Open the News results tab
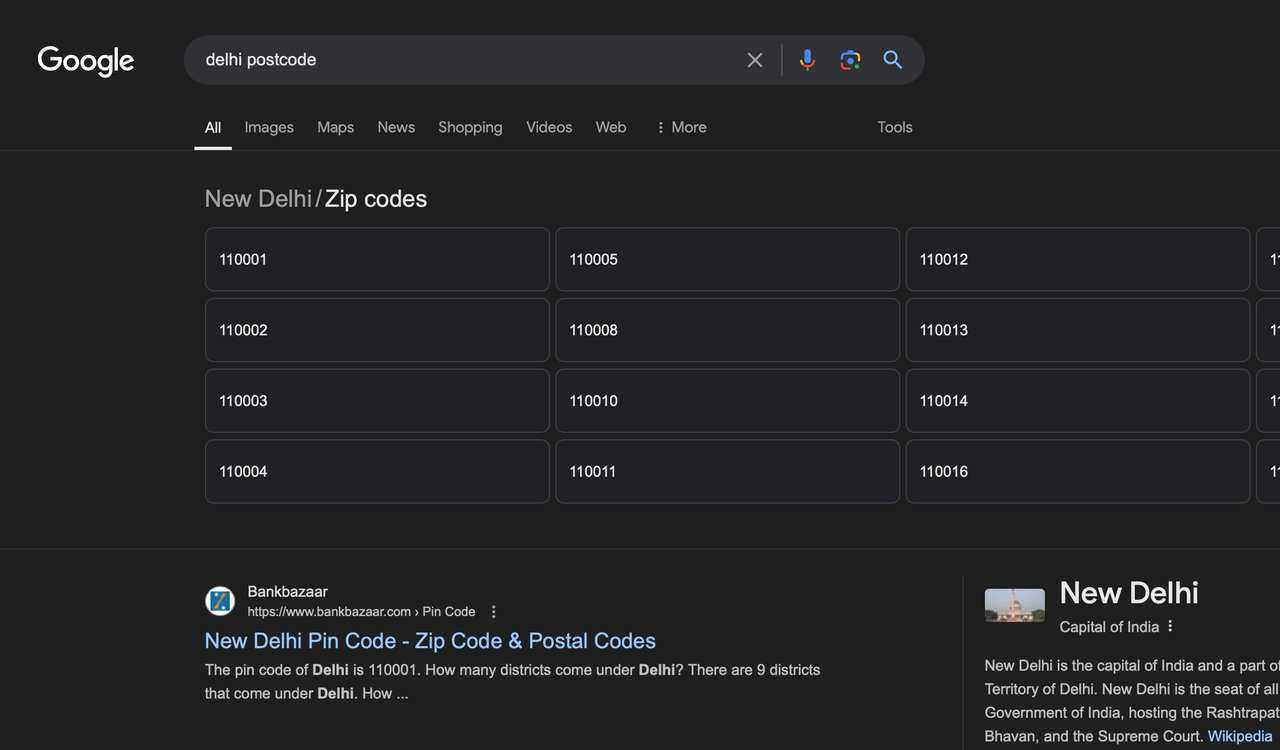 point(396,127)
